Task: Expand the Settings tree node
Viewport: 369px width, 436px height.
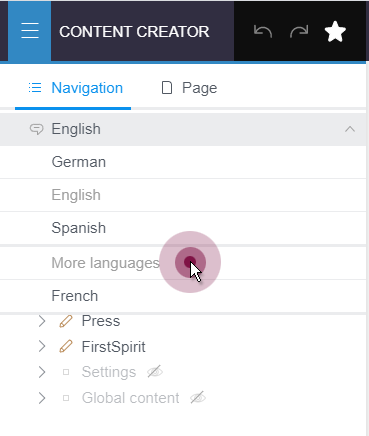Action: coord(42,372)
